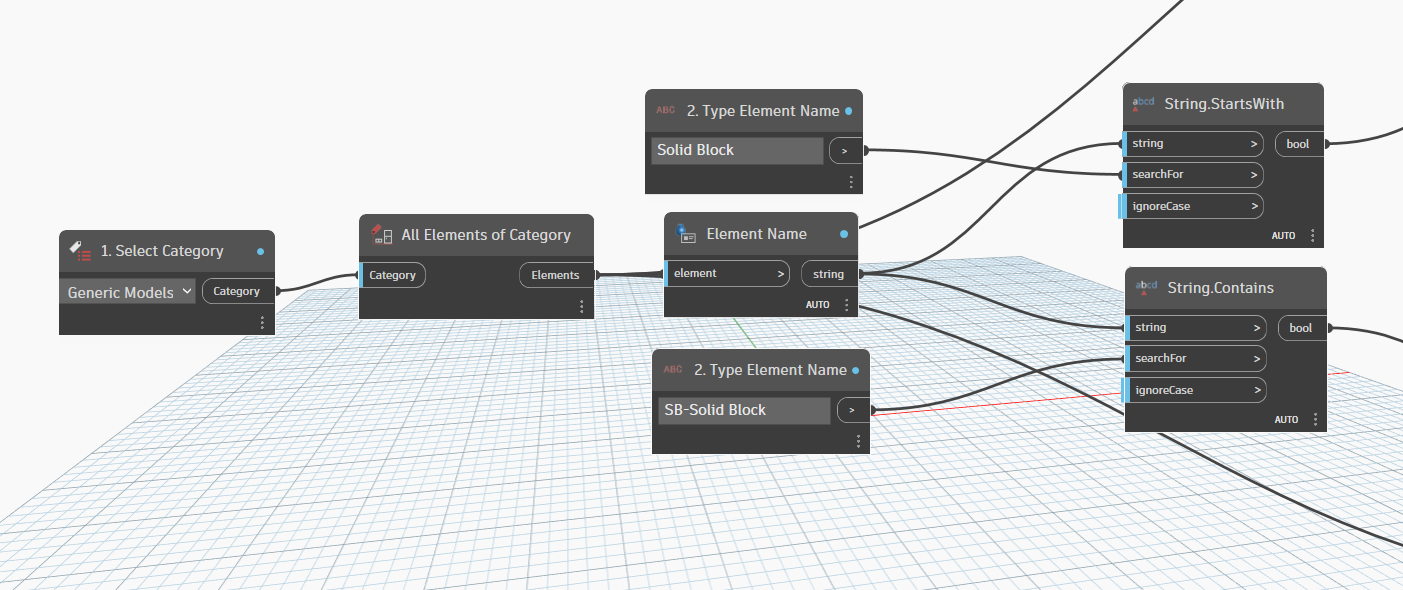Click the ABC icon on the Solid Block node
The image size is (1403, 590).
coord(665,110)
